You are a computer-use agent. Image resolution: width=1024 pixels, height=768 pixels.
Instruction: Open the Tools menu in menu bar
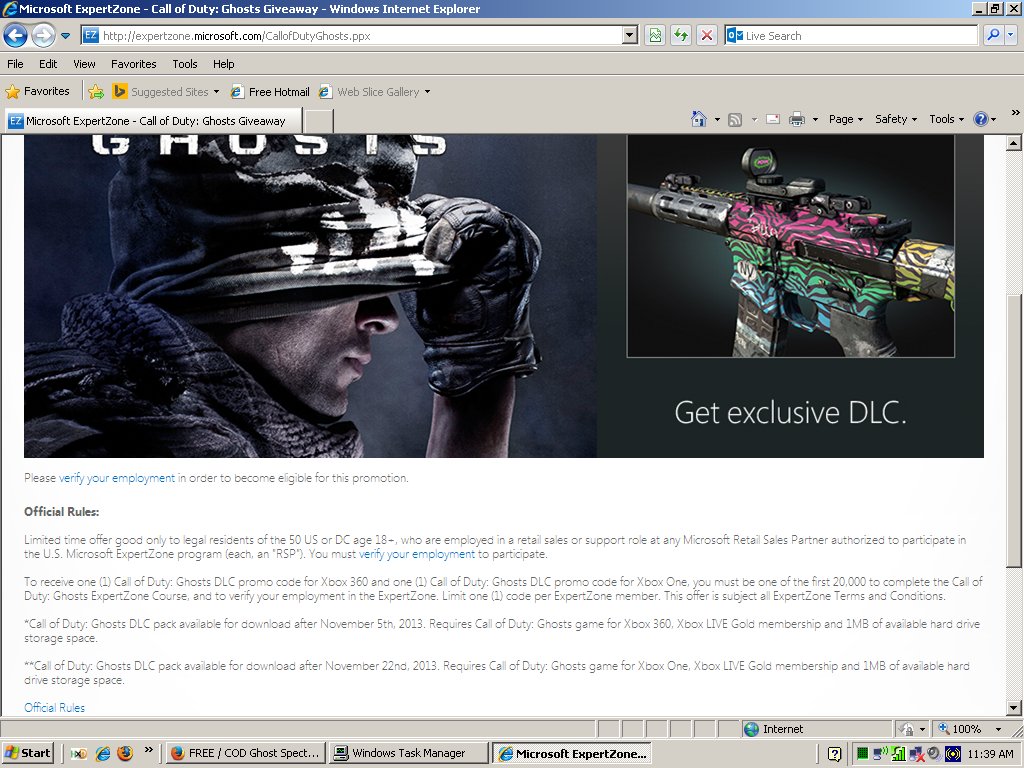[x=184, y=64]
